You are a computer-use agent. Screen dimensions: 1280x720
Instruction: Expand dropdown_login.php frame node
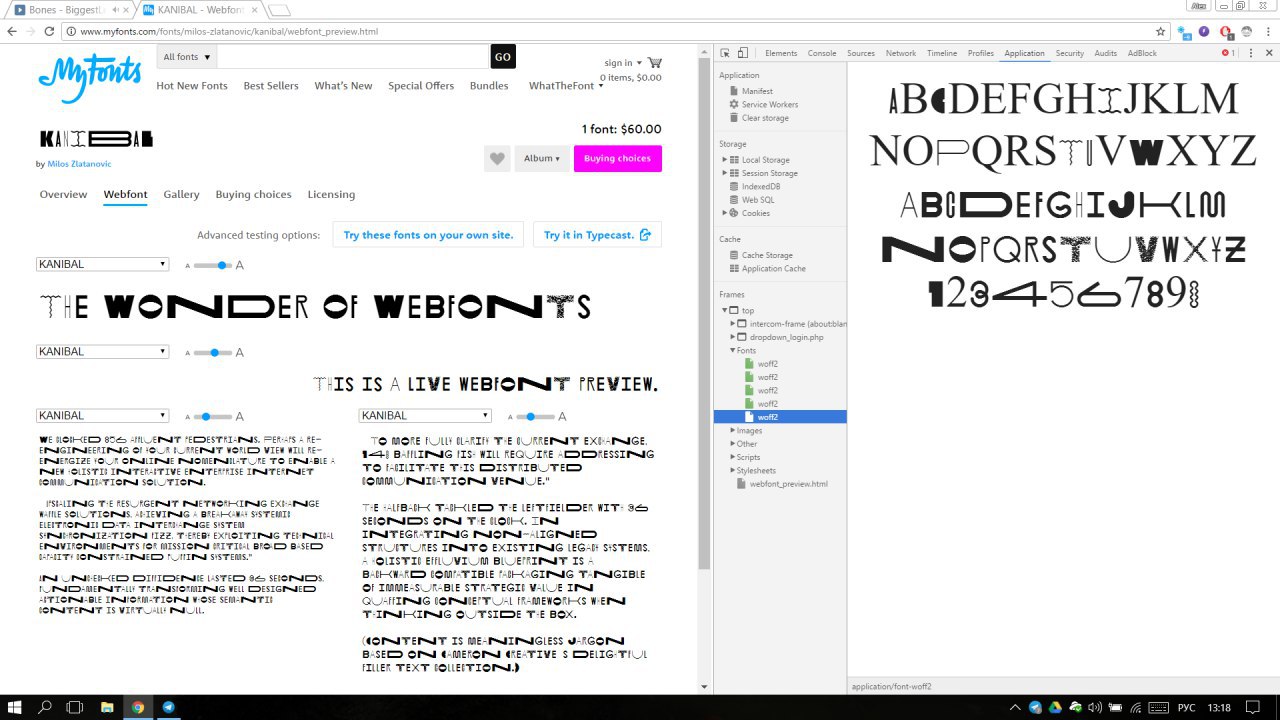click(732, 337)
